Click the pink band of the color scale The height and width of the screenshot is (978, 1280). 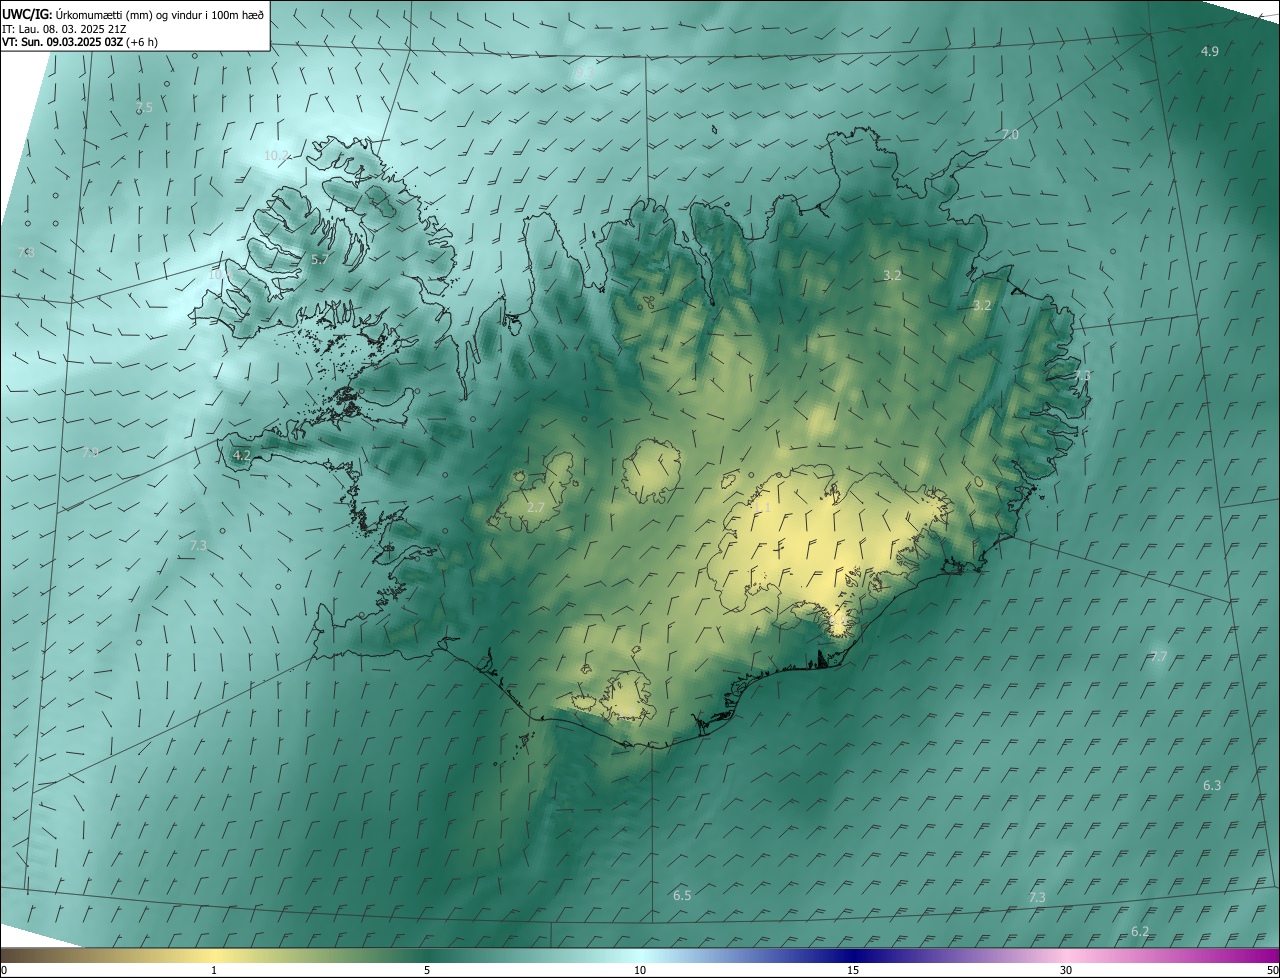(x=1066, y=956)
